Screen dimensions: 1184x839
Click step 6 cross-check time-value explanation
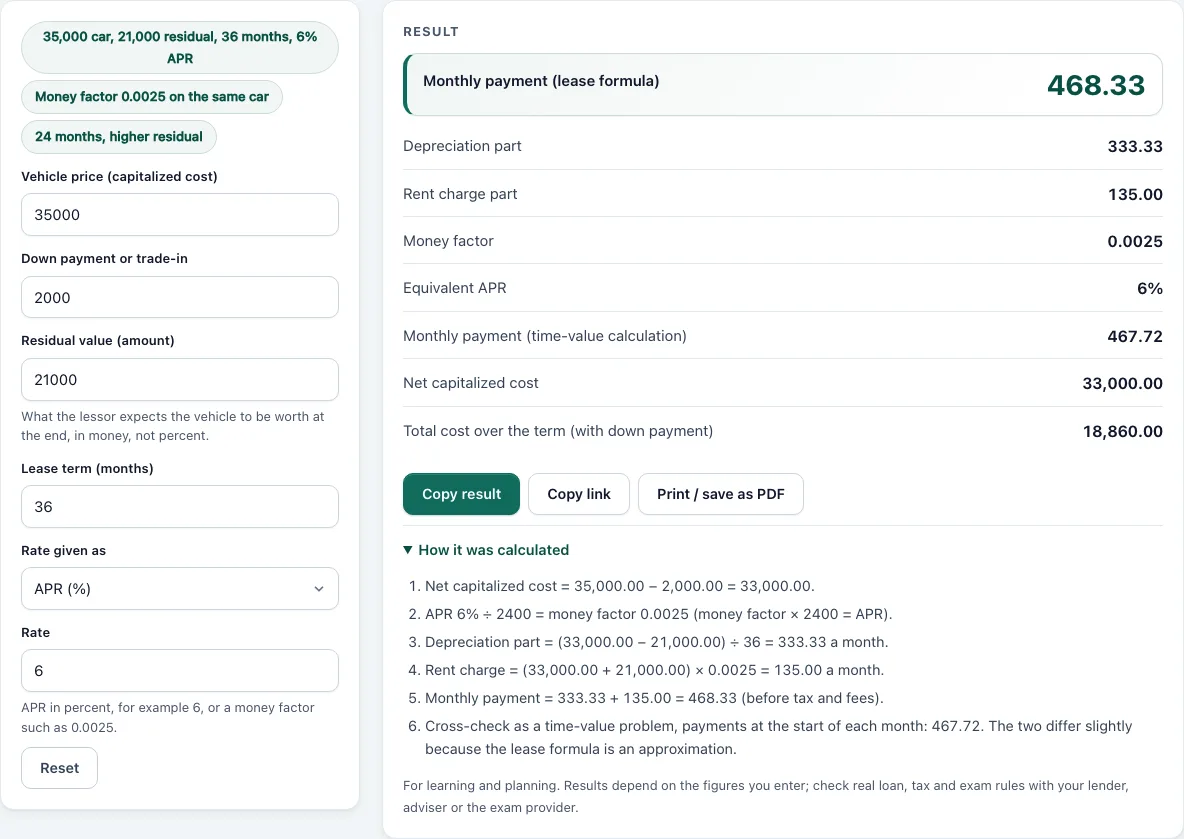(x=779, y=737)
